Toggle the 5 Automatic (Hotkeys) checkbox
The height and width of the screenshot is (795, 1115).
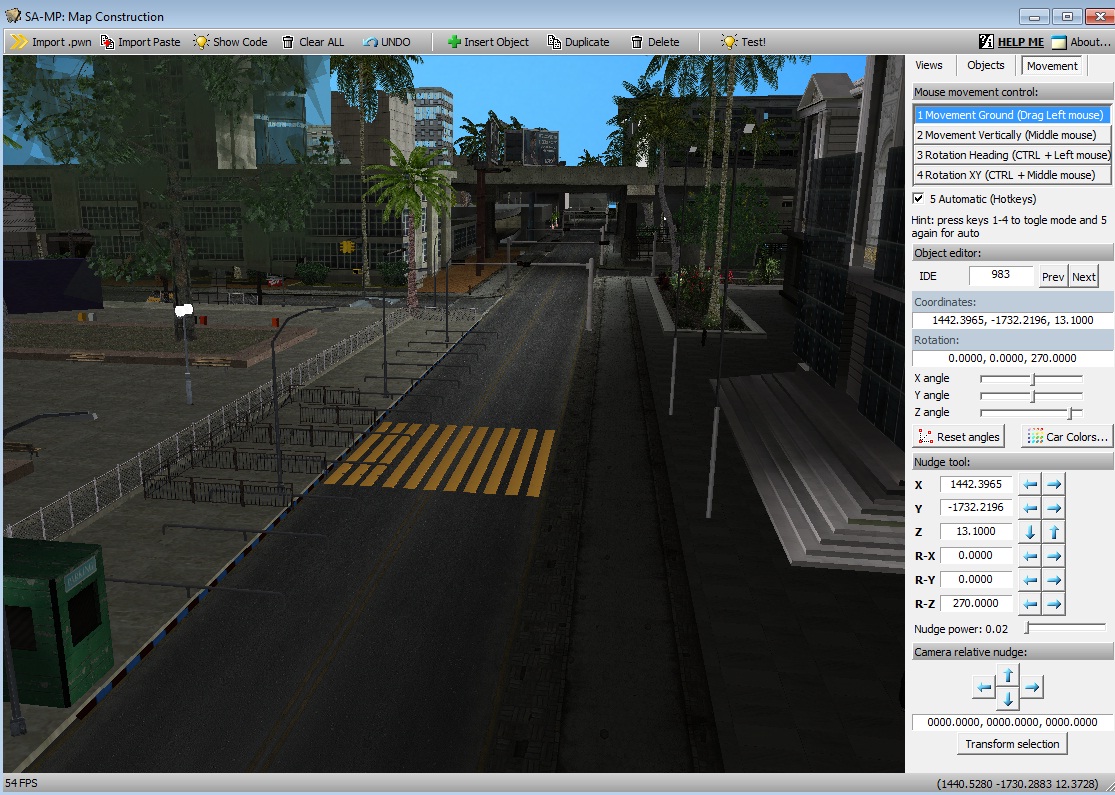pos(918,198)
